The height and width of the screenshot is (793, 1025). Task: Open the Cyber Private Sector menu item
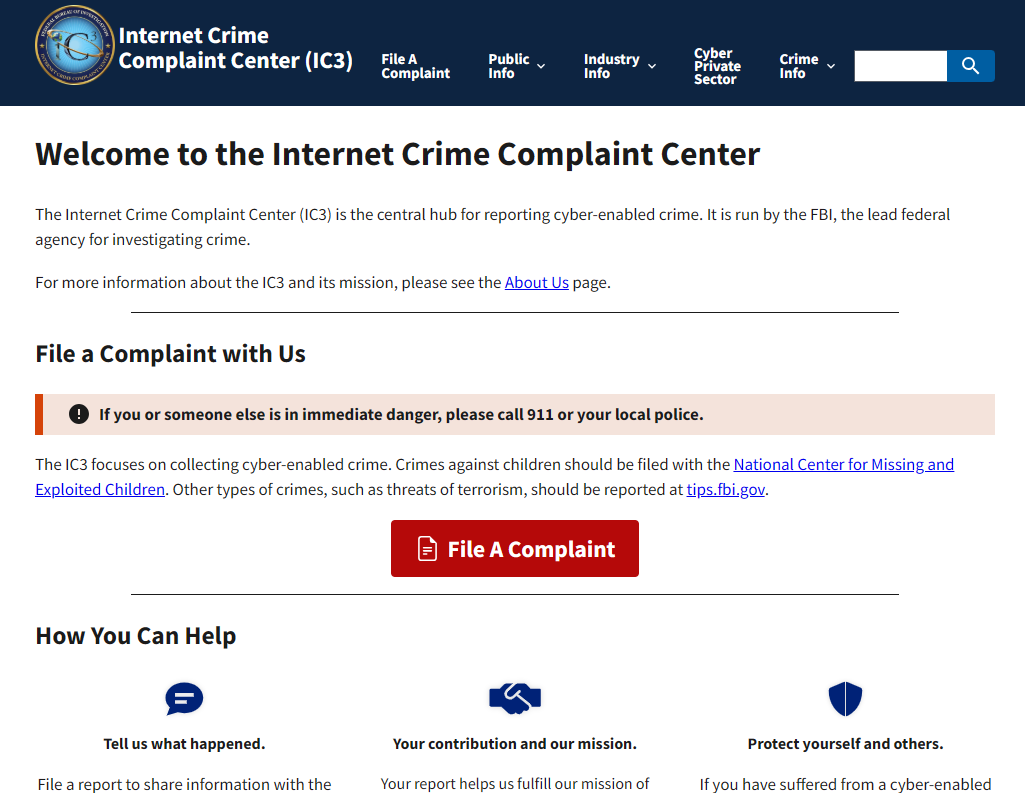tap(717, 66)
